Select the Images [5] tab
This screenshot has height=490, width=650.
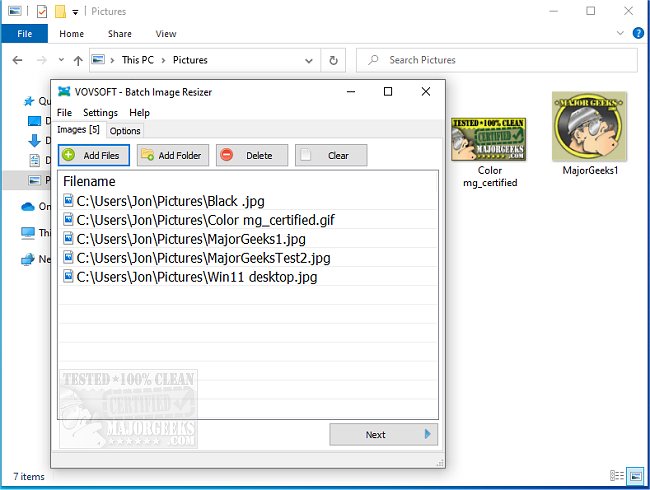pyautogui.click(x=78, y=130)
